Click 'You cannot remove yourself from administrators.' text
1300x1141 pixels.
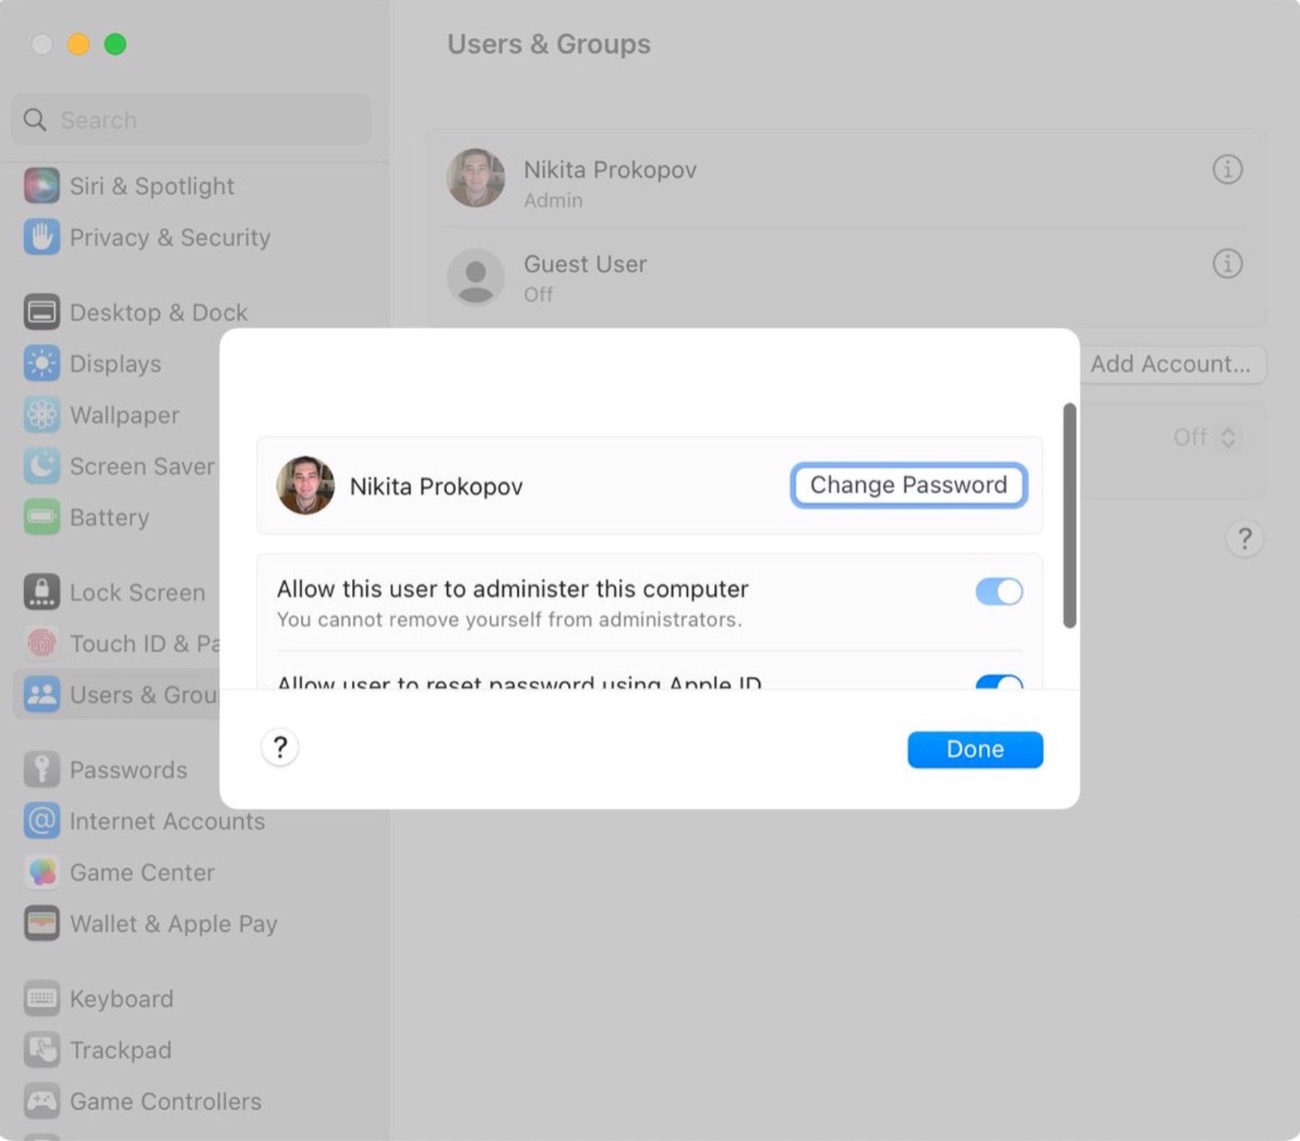pos(509,619)
